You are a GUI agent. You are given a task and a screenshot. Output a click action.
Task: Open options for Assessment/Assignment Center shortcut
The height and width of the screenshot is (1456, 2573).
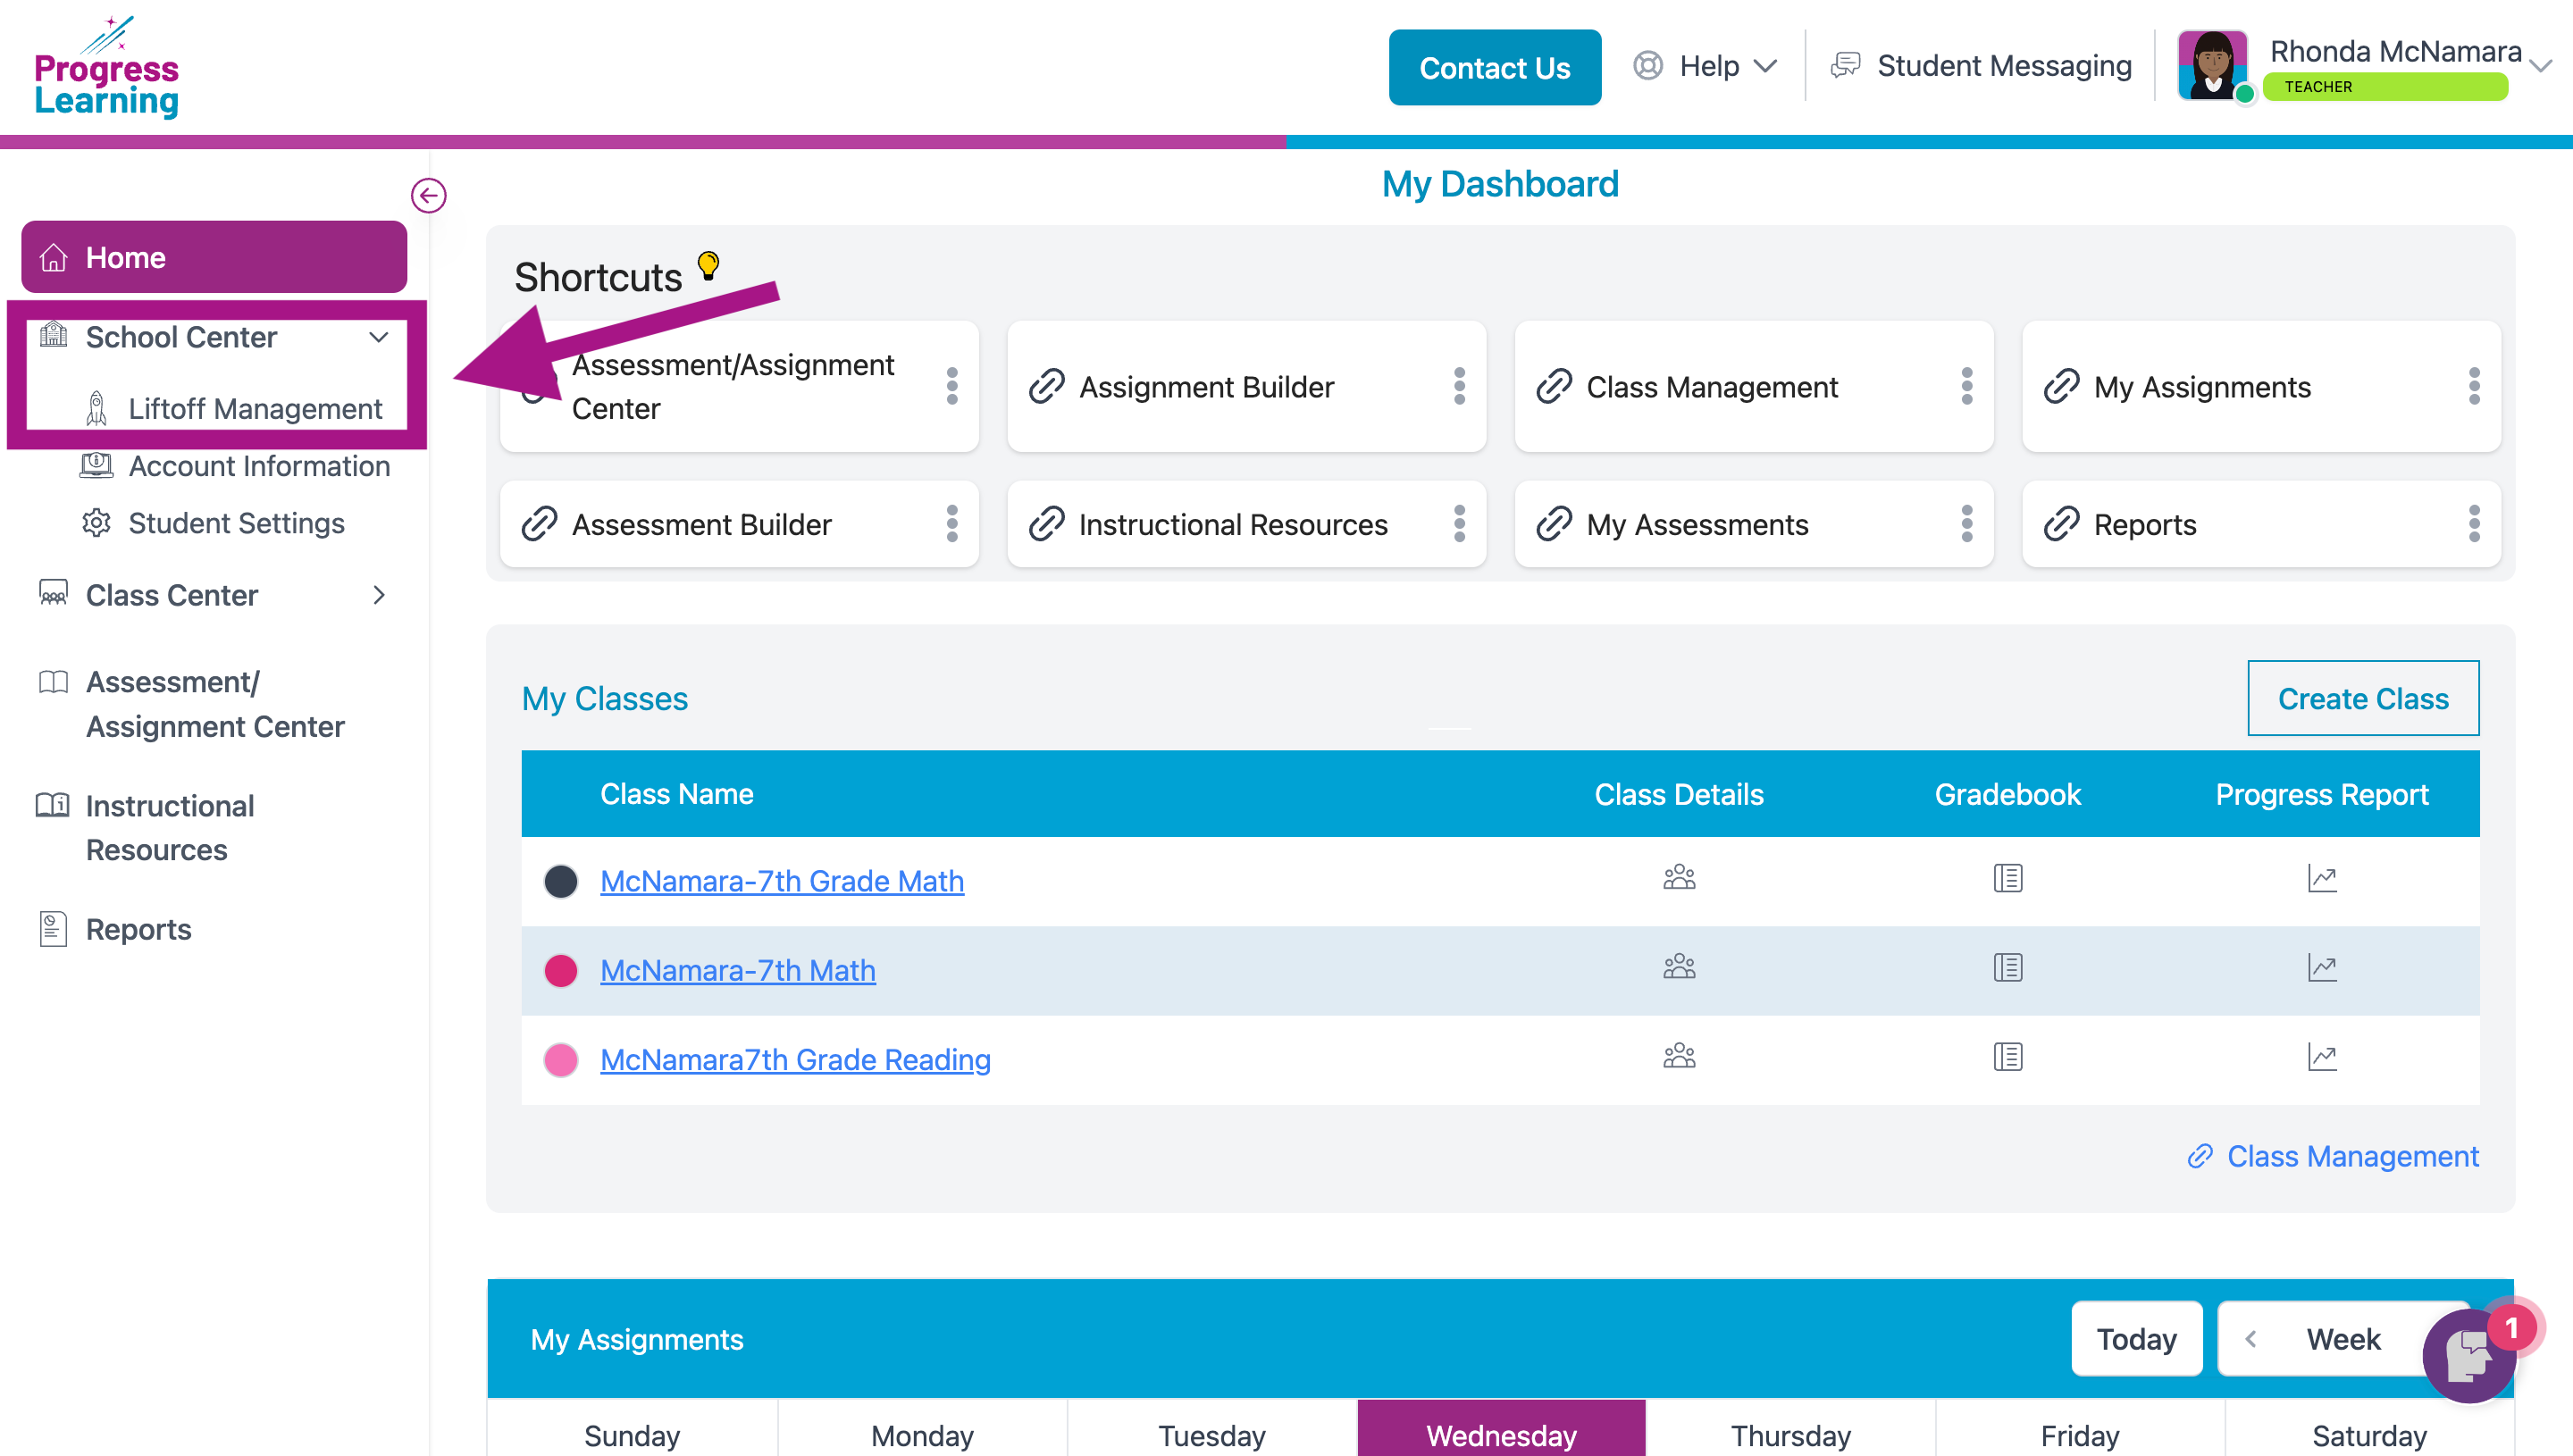(x=952, y=386)
